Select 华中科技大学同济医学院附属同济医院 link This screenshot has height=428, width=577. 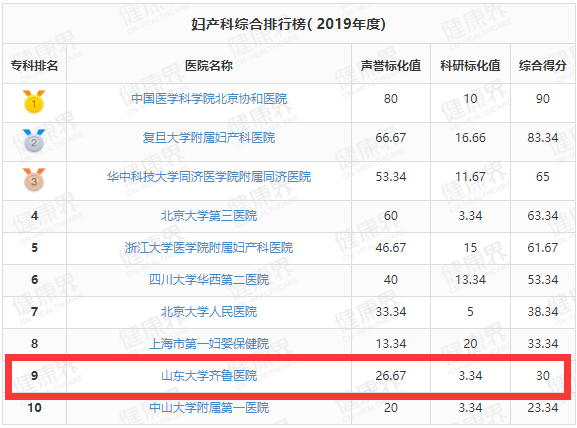point(209,177)
